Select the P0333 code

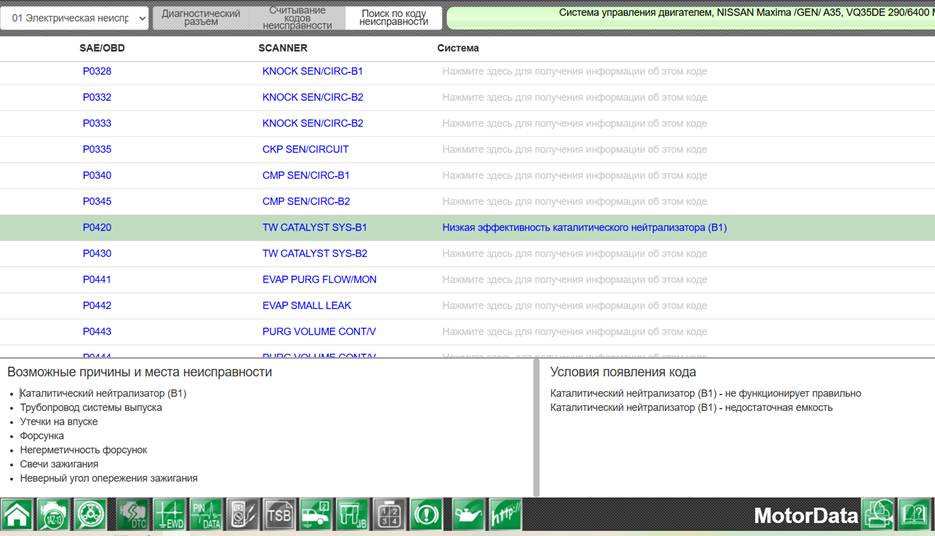pyautogui.click(x=97, y=123)
